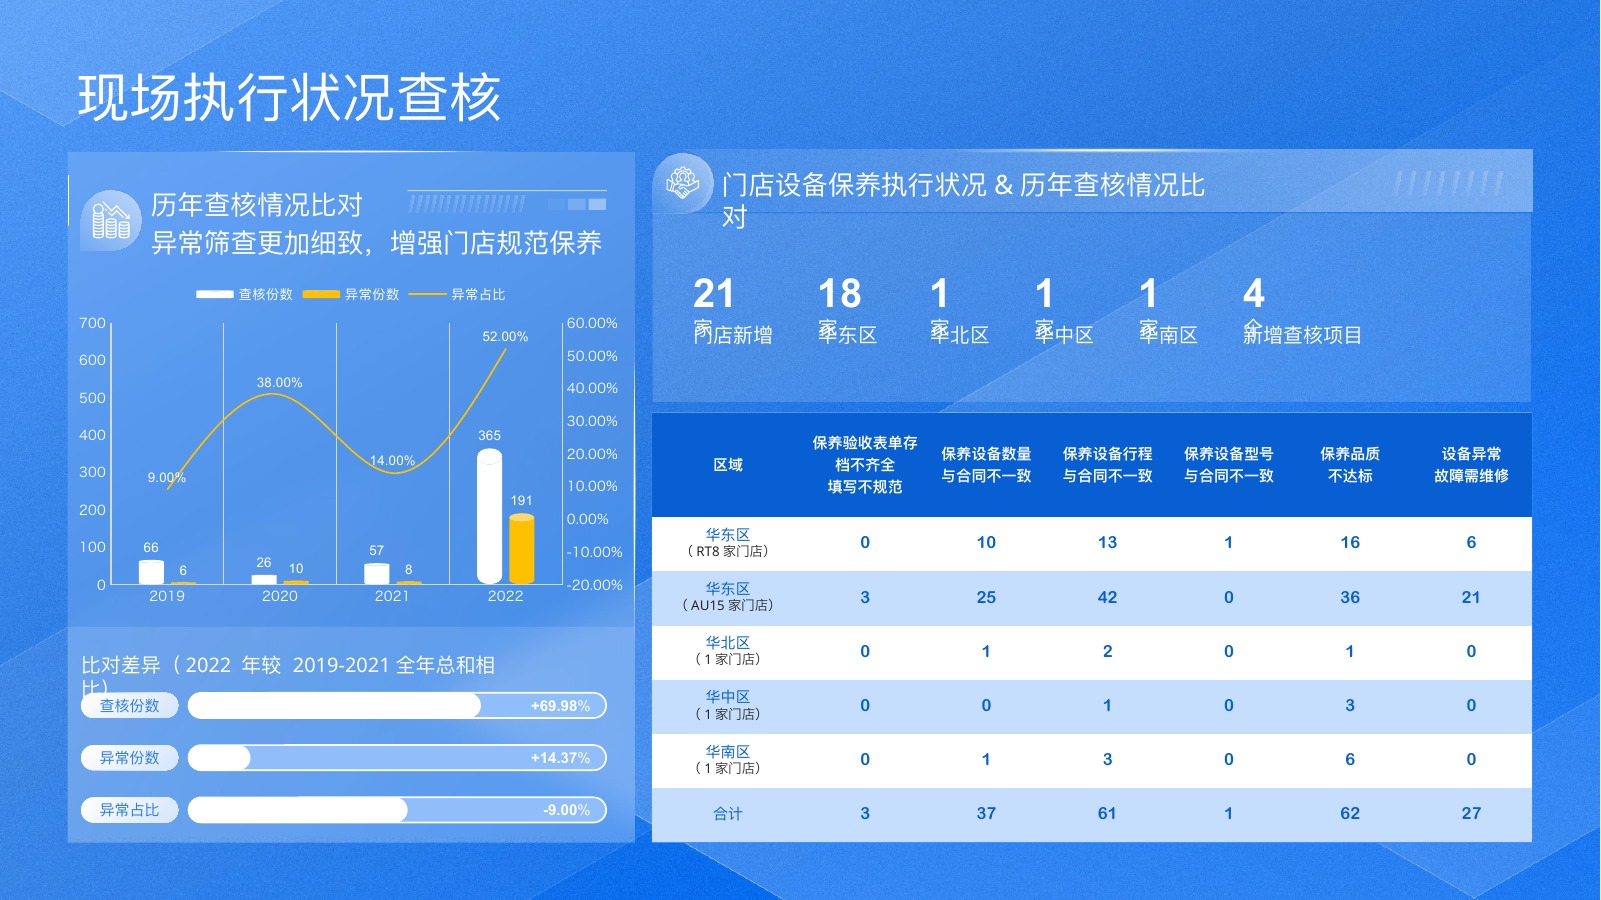Click the bar chart icon beside 历年查核情况比对
Image resolution: width=1601 pixels, height=900 pixels.
point(111,220)
